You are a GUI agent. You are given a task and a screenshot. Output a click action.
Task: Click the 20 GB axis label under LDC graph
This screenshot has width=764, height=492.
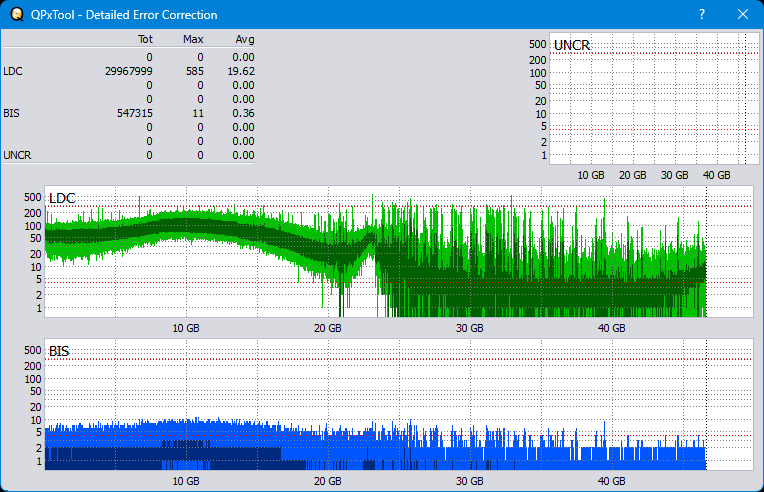(x=327, y=328)
